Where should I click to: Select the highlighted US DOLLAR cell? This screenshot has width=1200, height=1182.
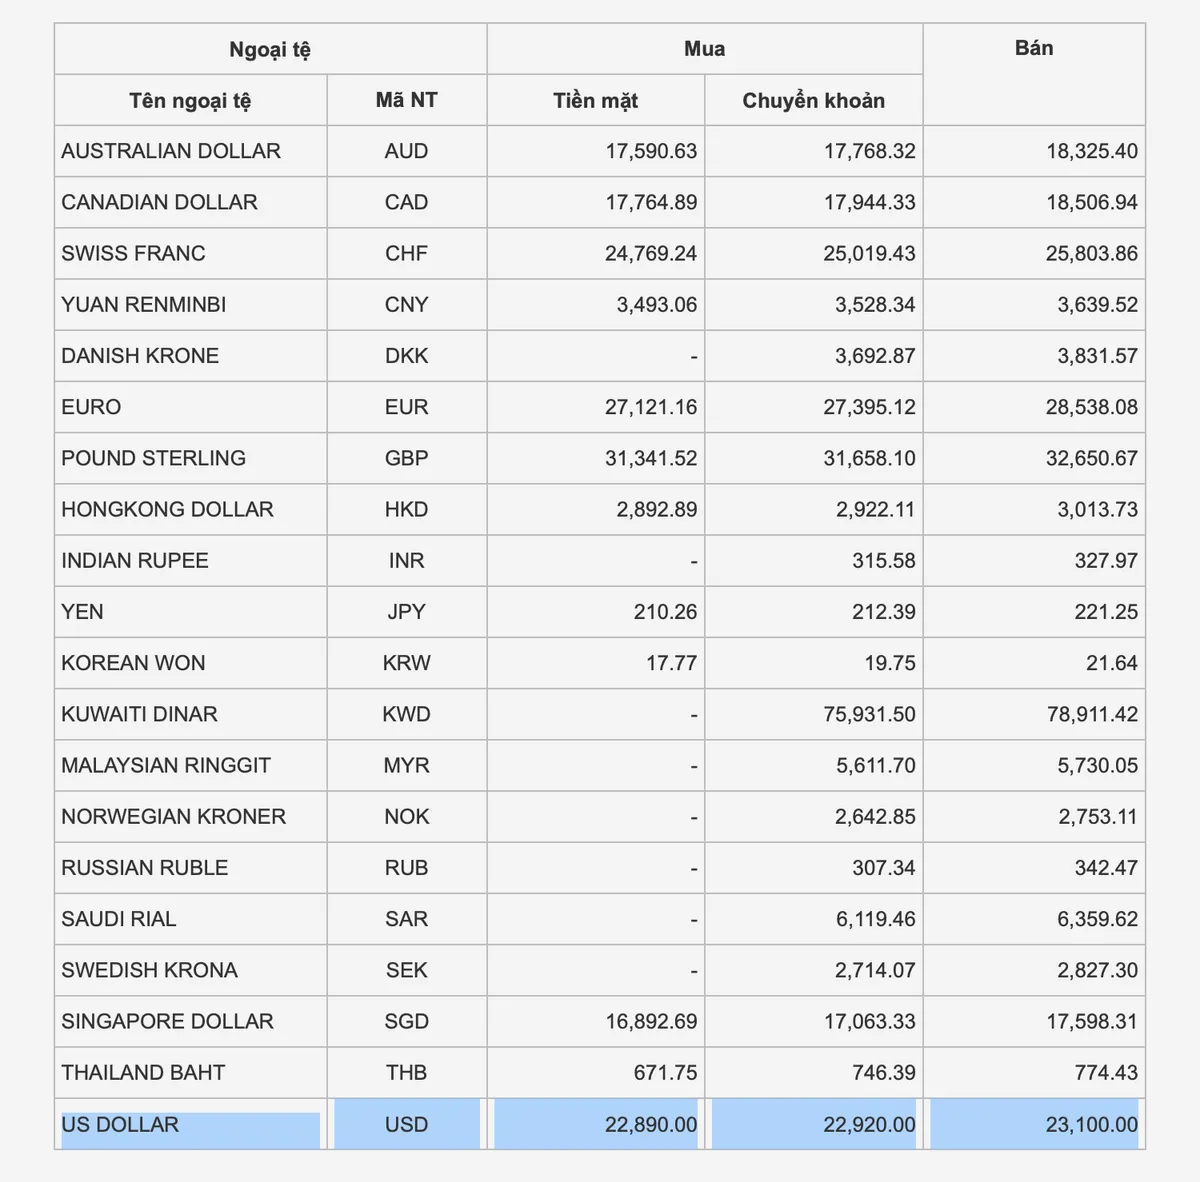(x=120, y=1124)
